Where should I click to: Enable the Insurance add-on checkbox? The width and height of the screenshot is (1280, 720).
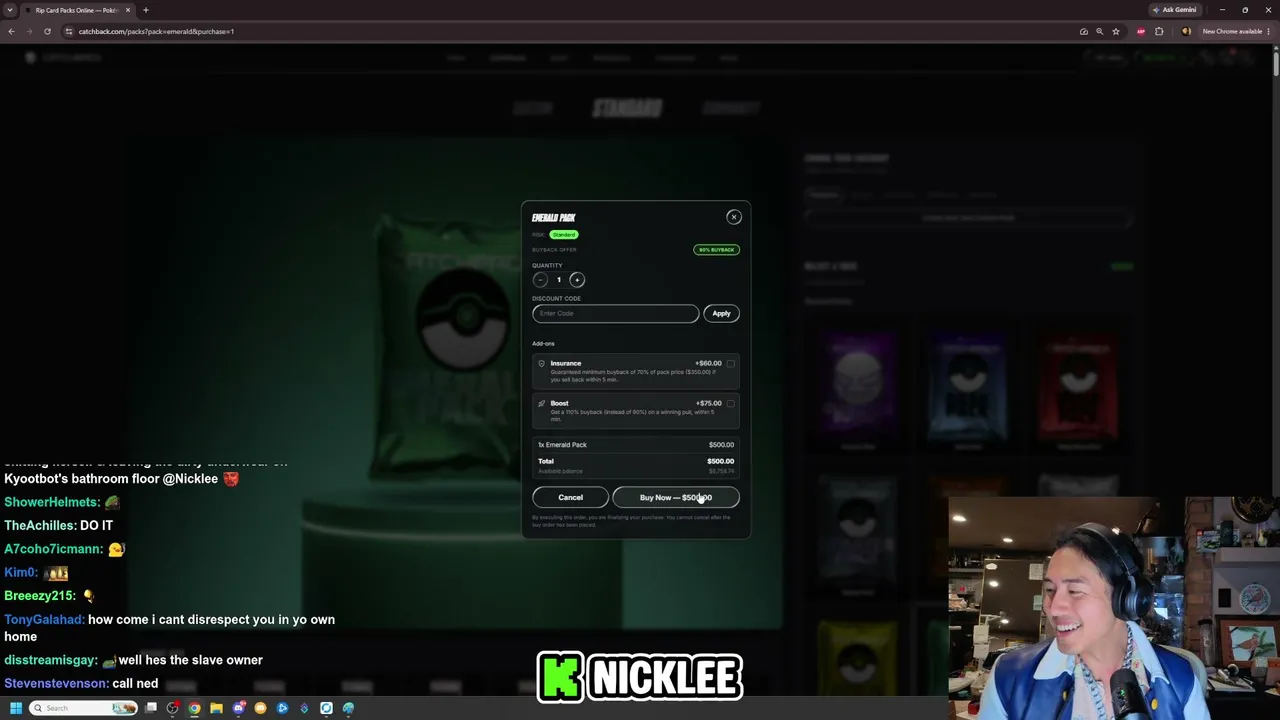coord(731,364)
